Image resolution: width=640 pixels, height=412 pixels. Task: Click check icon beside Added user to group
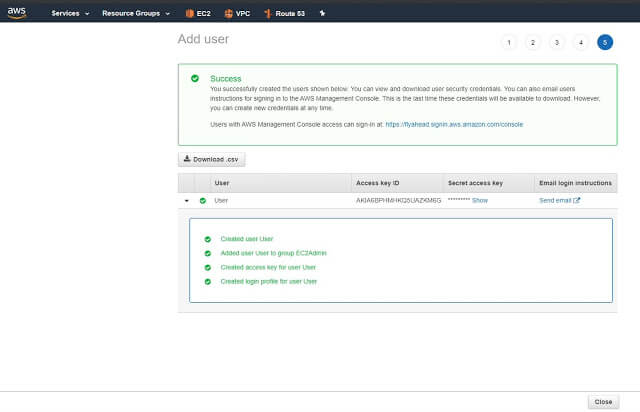click(x=208, y=253)
